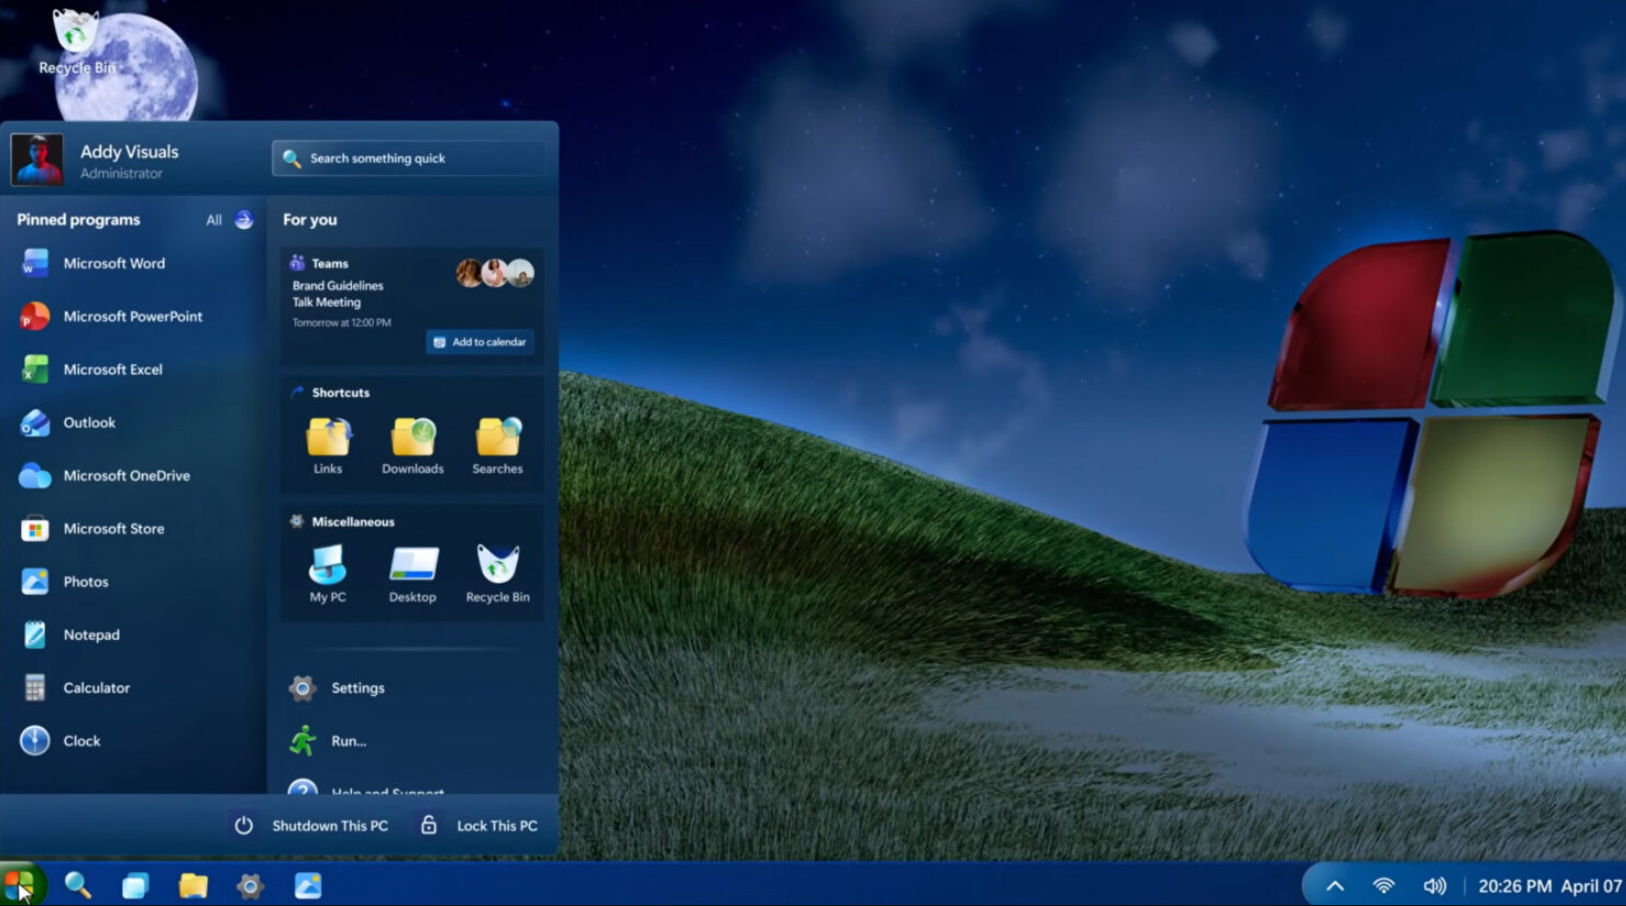The image size is (1626, 906).
Task: Open Settings from the start menu
Action: coord(357,688)
